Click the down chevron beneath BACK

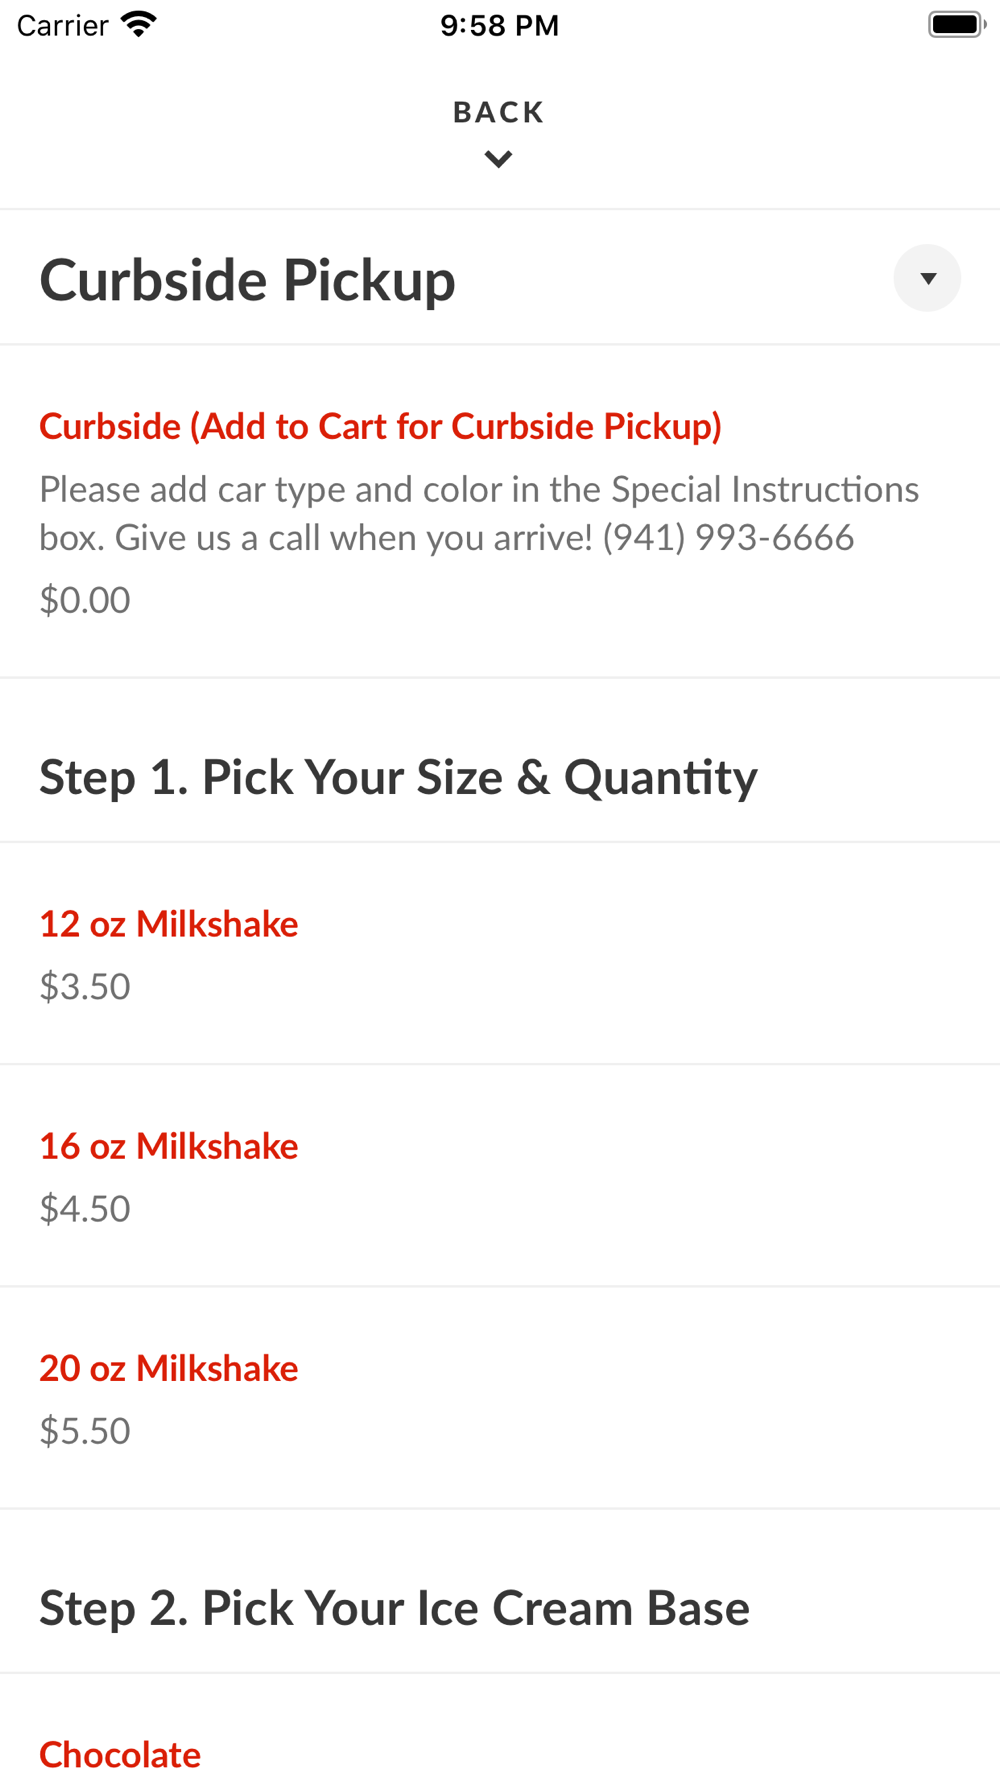[x=498, y=159]
